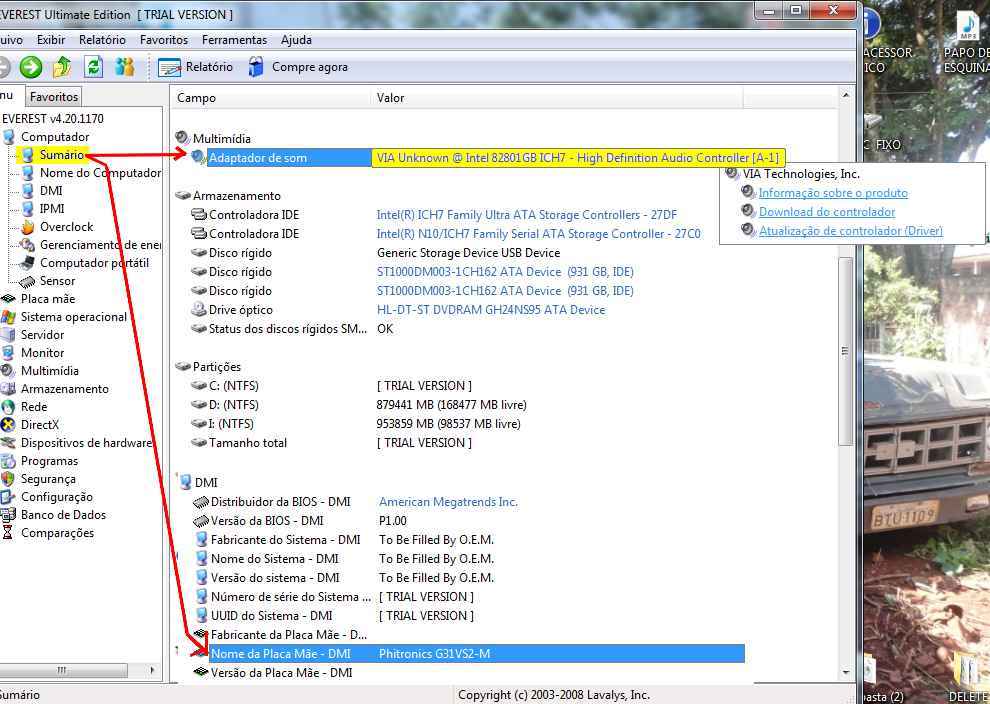This screenshot has height=704, width=990.
Task: Click the Dispositivos de hardware icon
Action: click(x=8, y=443)
